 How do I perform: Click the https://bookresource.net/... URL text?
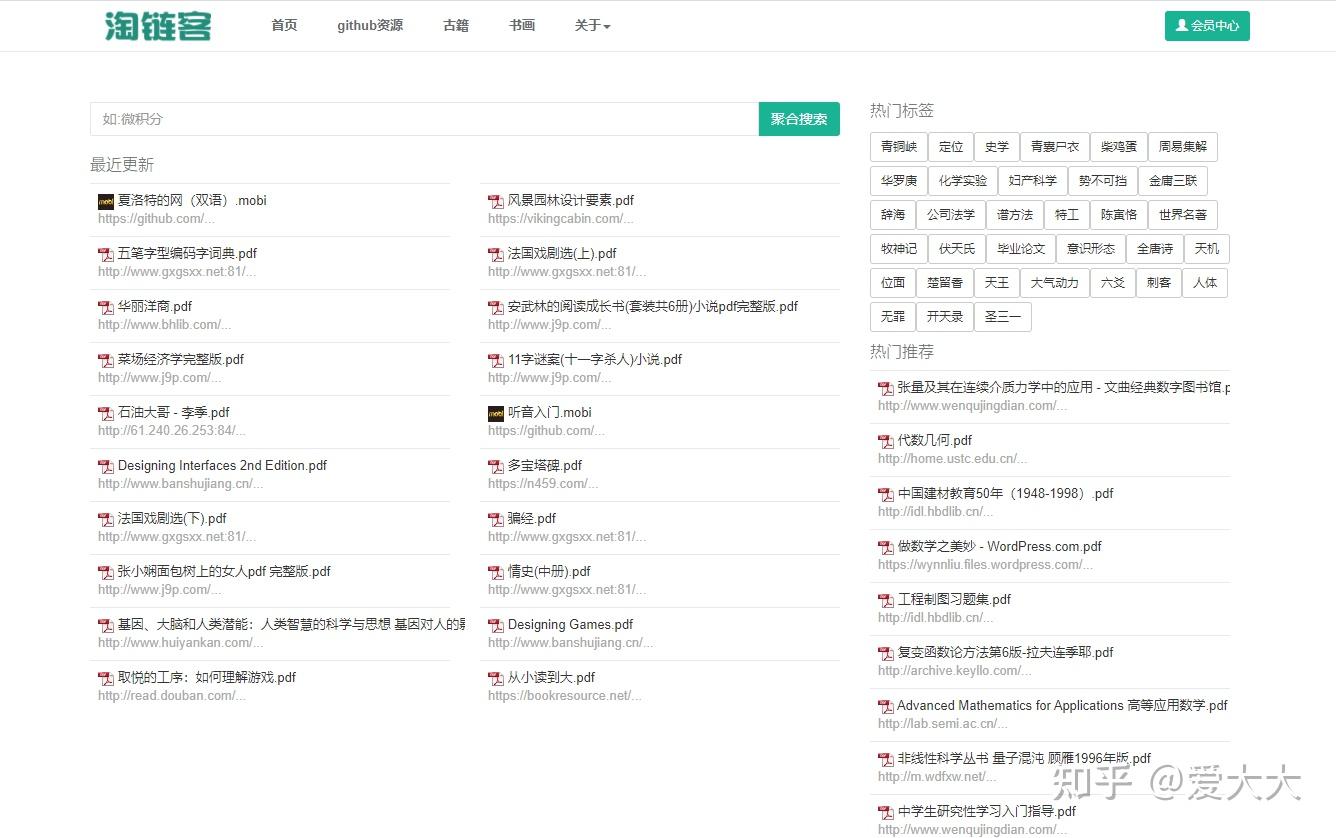pos(565,696)
